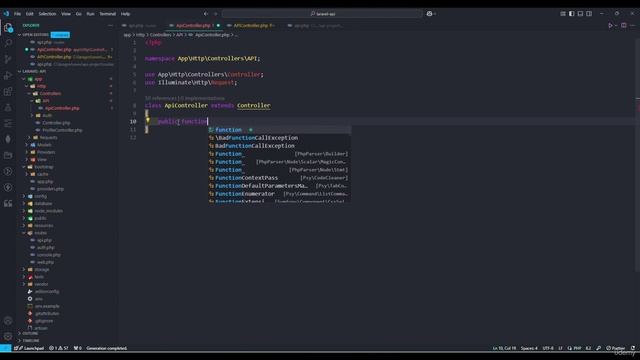Toggle the Panel layout button

coord(580,13)
